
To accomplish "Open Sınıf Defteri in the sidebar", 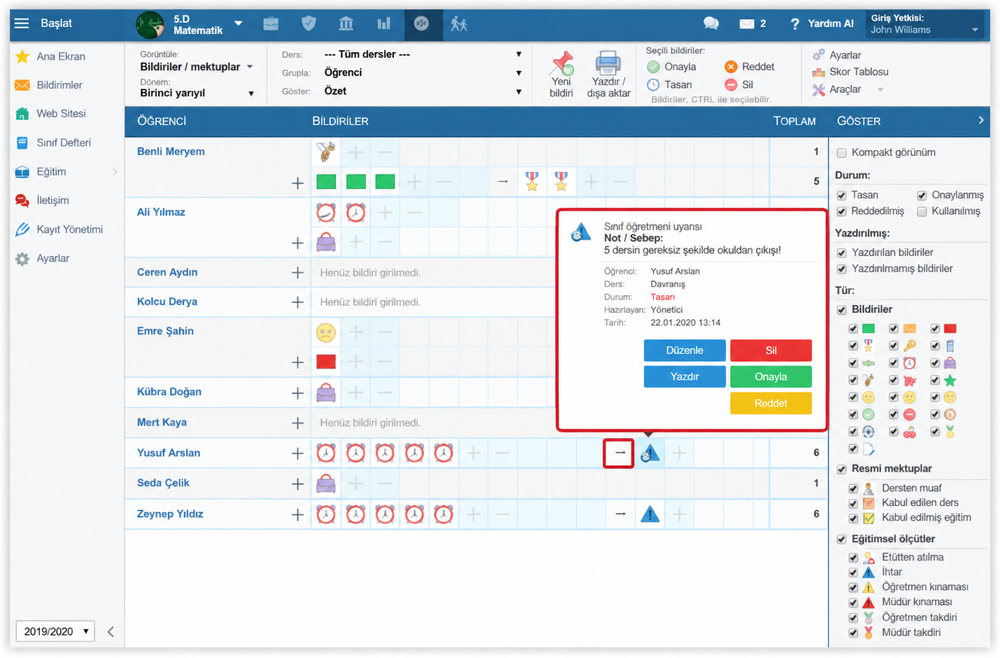I will pos(63,143).
